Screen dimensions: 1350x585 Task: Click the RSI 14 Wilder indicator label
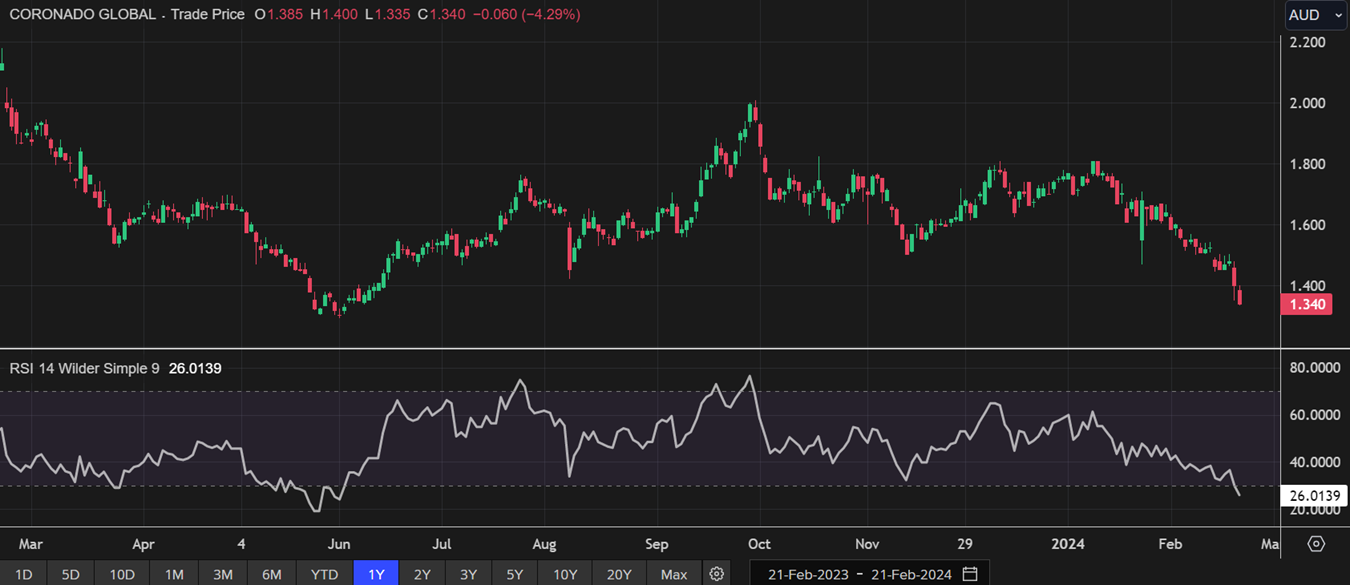pos(84,368)
